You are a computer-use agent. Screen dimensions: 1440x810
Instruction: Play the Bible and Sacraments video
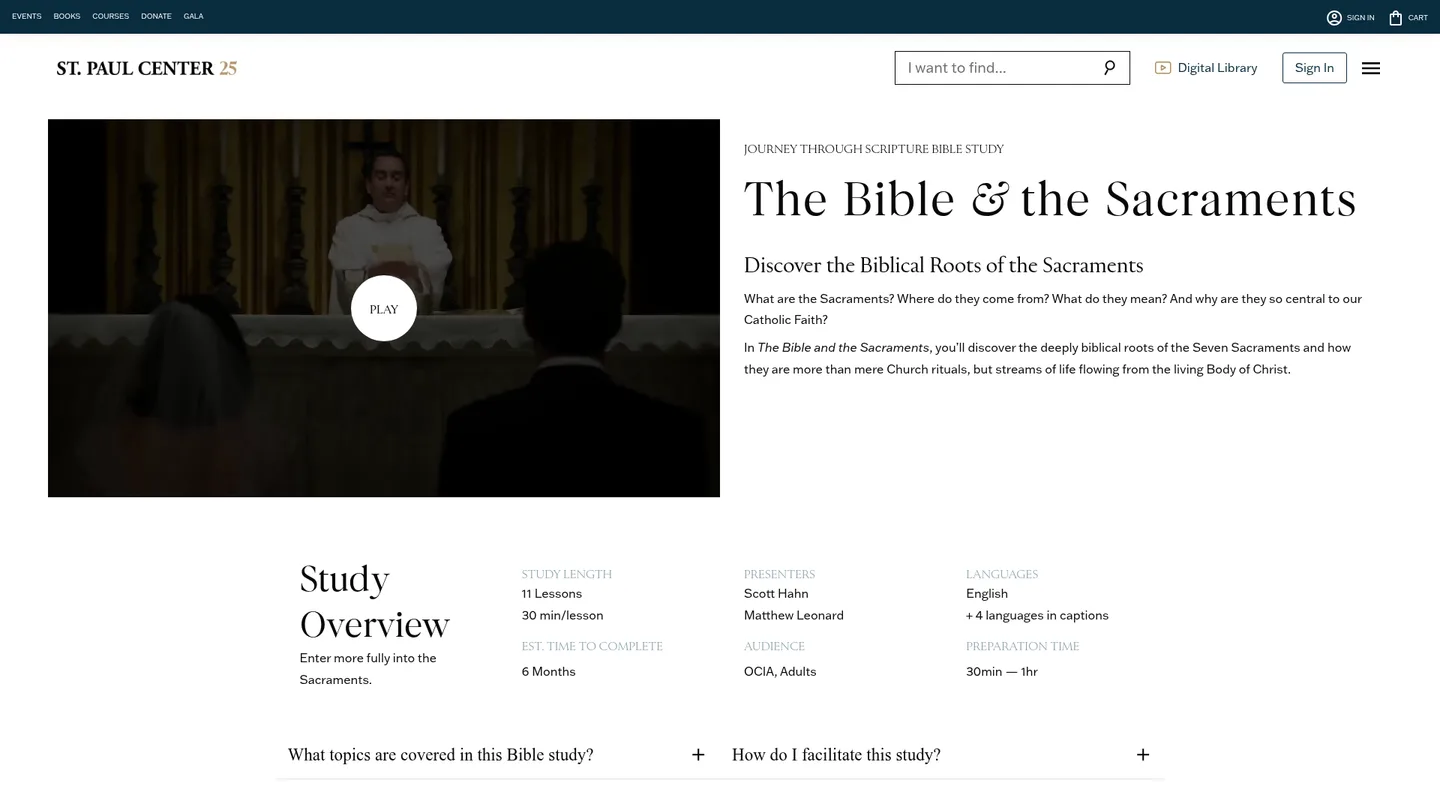pyautogui.click(x=384, y=308)
